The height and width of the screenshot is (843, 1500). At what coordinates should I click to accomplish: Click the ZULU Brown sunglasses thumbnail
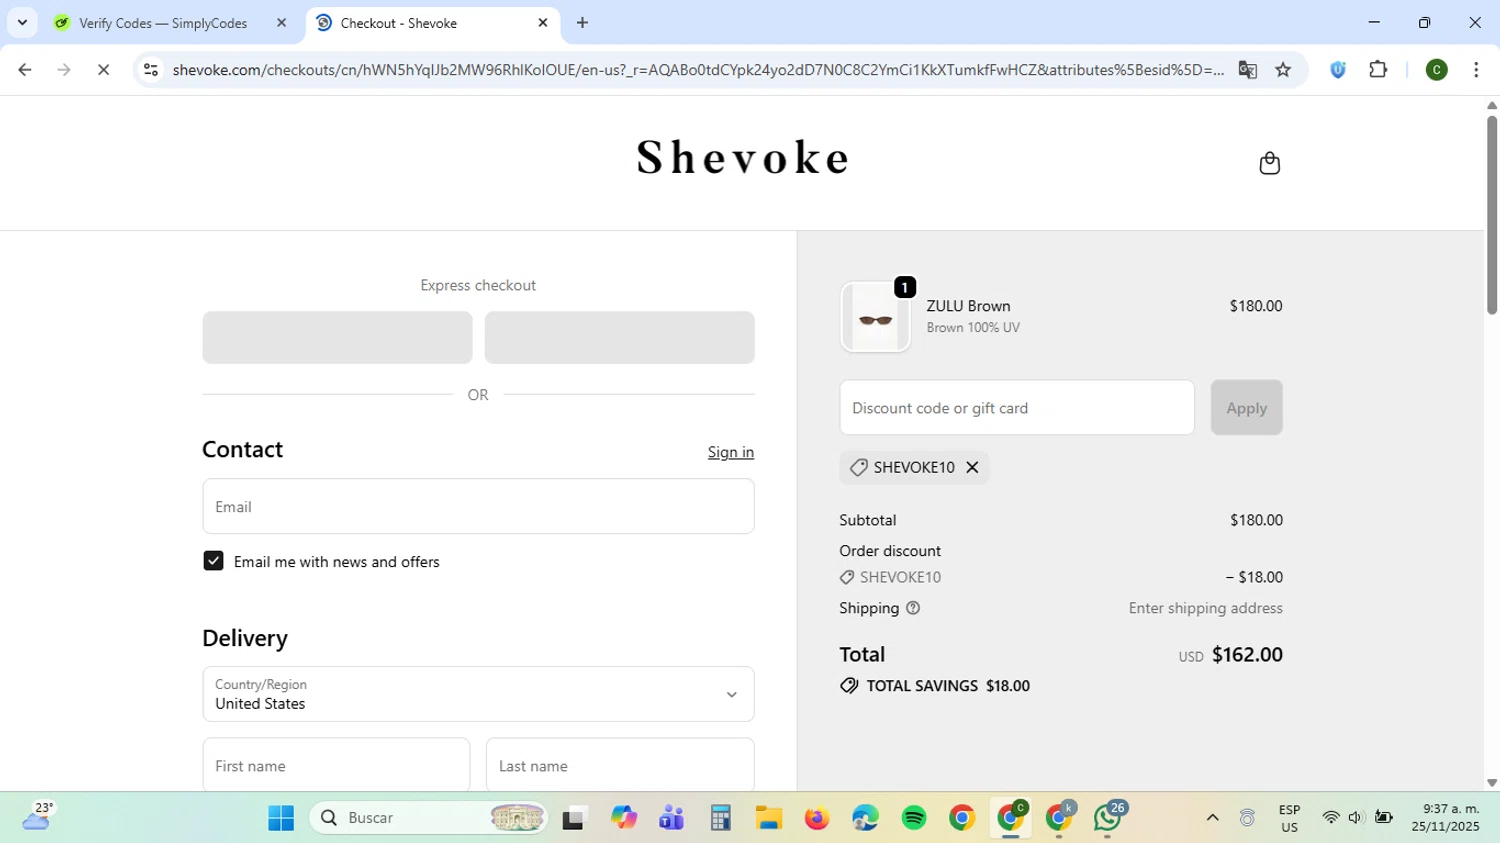(x=875, y=317)
